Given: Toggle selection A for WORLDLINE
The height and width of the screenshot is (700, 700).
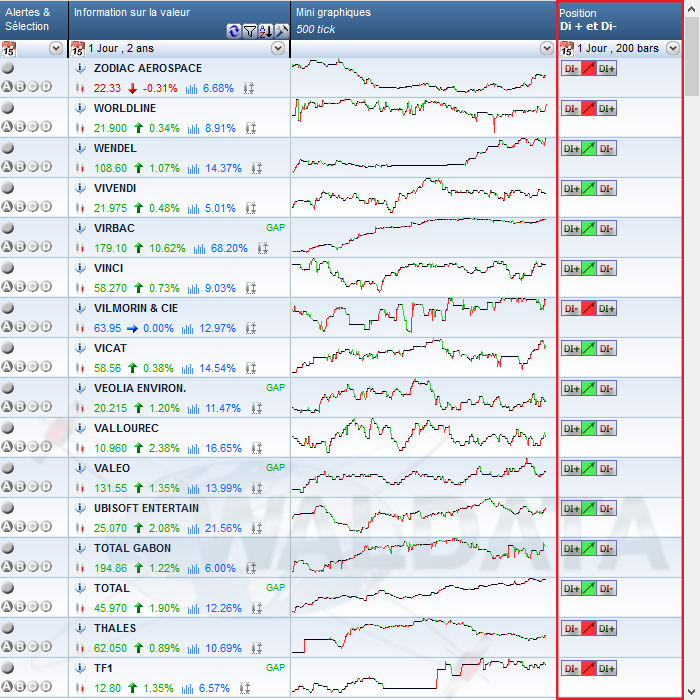Looking at the screenshot, I should 7,126.
